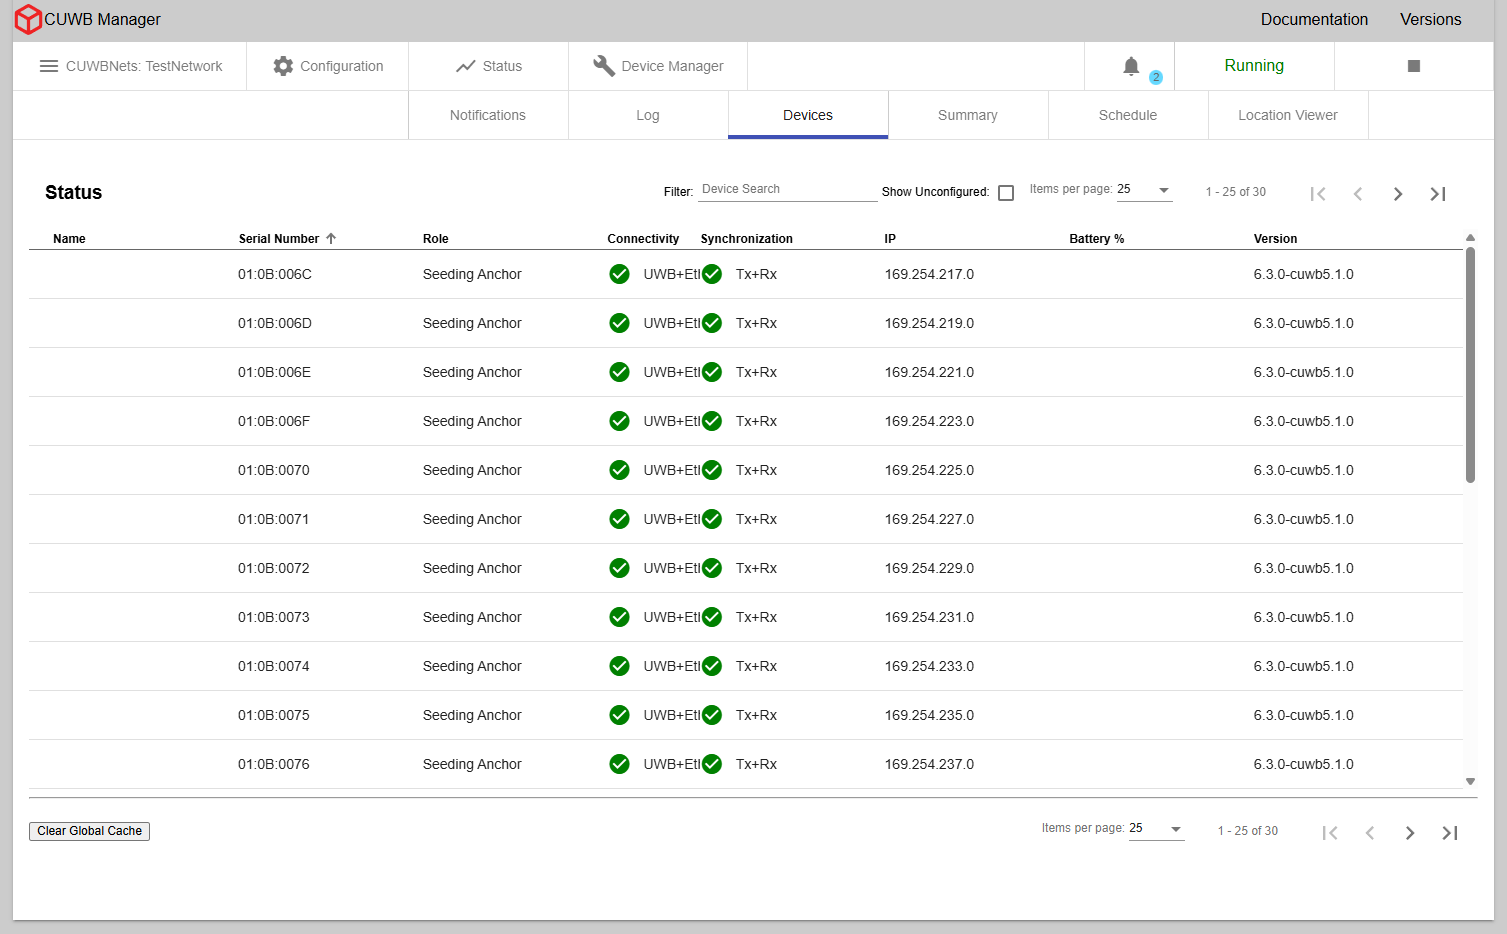Stop the network with square icon
The width and height of the screenshot is (1507, 934).
coord(1413,66)
